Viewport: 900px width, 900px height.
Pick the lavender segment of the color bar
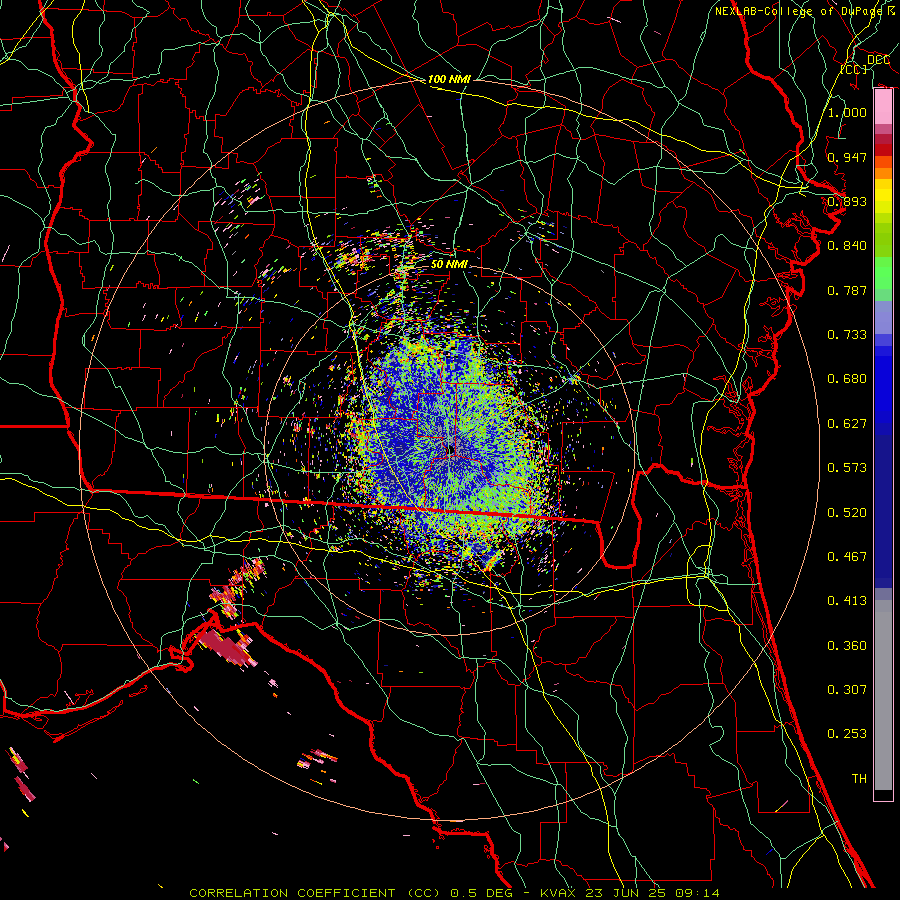click(883, 318)
